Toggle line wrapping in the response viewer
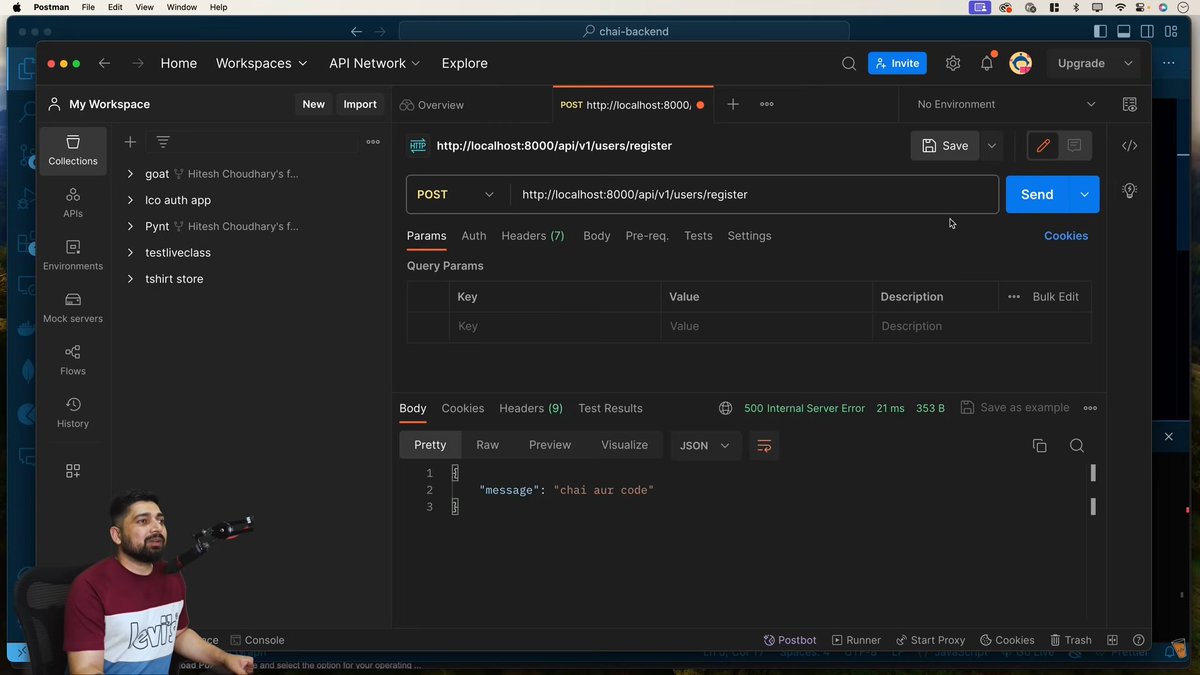Screen dimensions: 1200x675 tap(764, 445)
